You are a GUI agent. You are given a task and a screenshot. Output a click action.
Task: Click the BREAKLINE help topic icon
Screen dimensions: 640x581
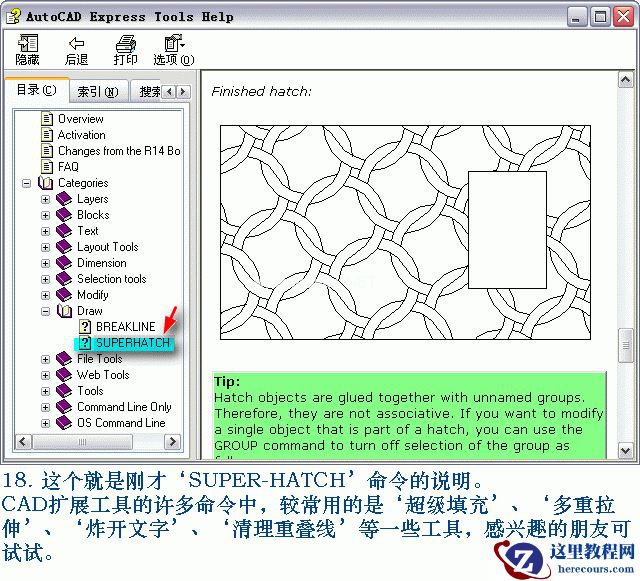coord(84,327)
